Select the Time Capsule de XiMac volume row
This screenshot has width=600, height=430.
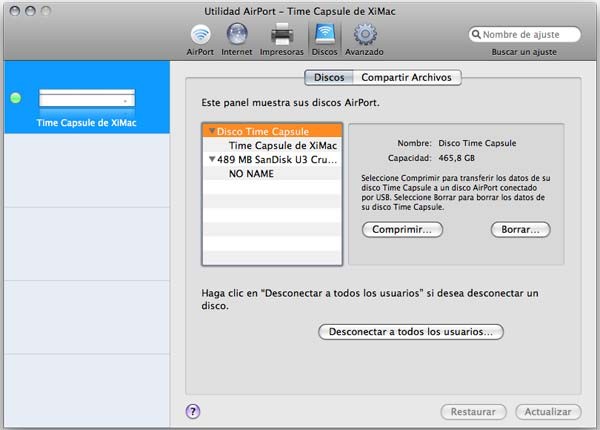click(x=272, y=145)
